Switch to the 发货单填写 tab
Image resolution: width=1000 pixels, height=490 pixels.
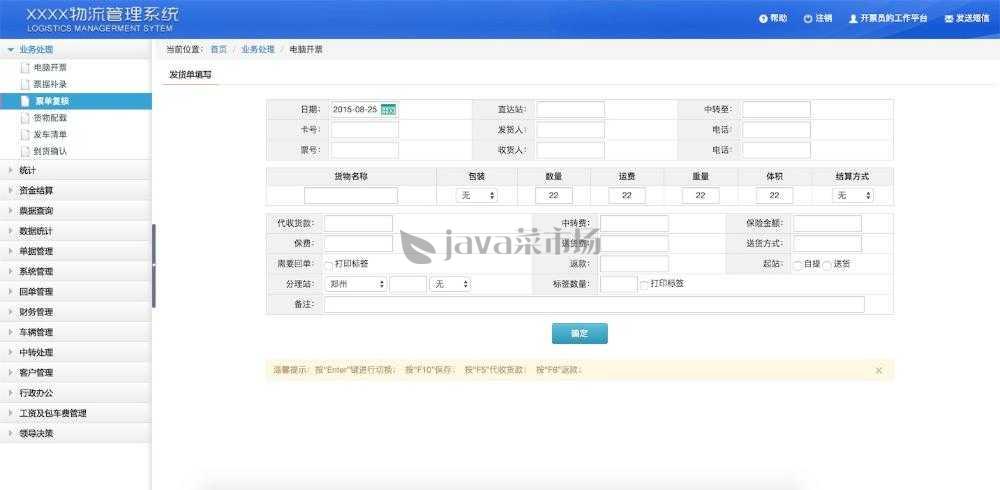(190, 75)
